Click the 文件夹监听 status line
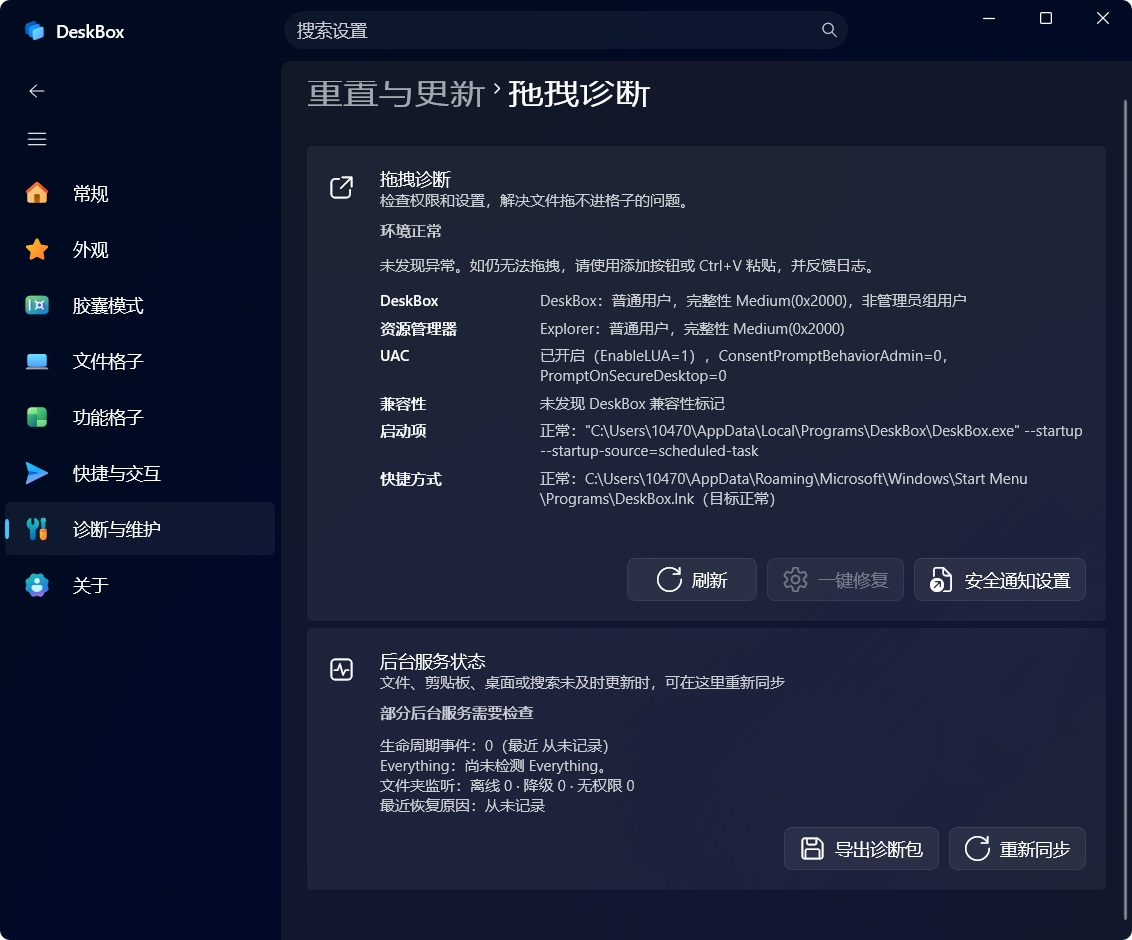 pyautogui.click(x=507, y=785)
